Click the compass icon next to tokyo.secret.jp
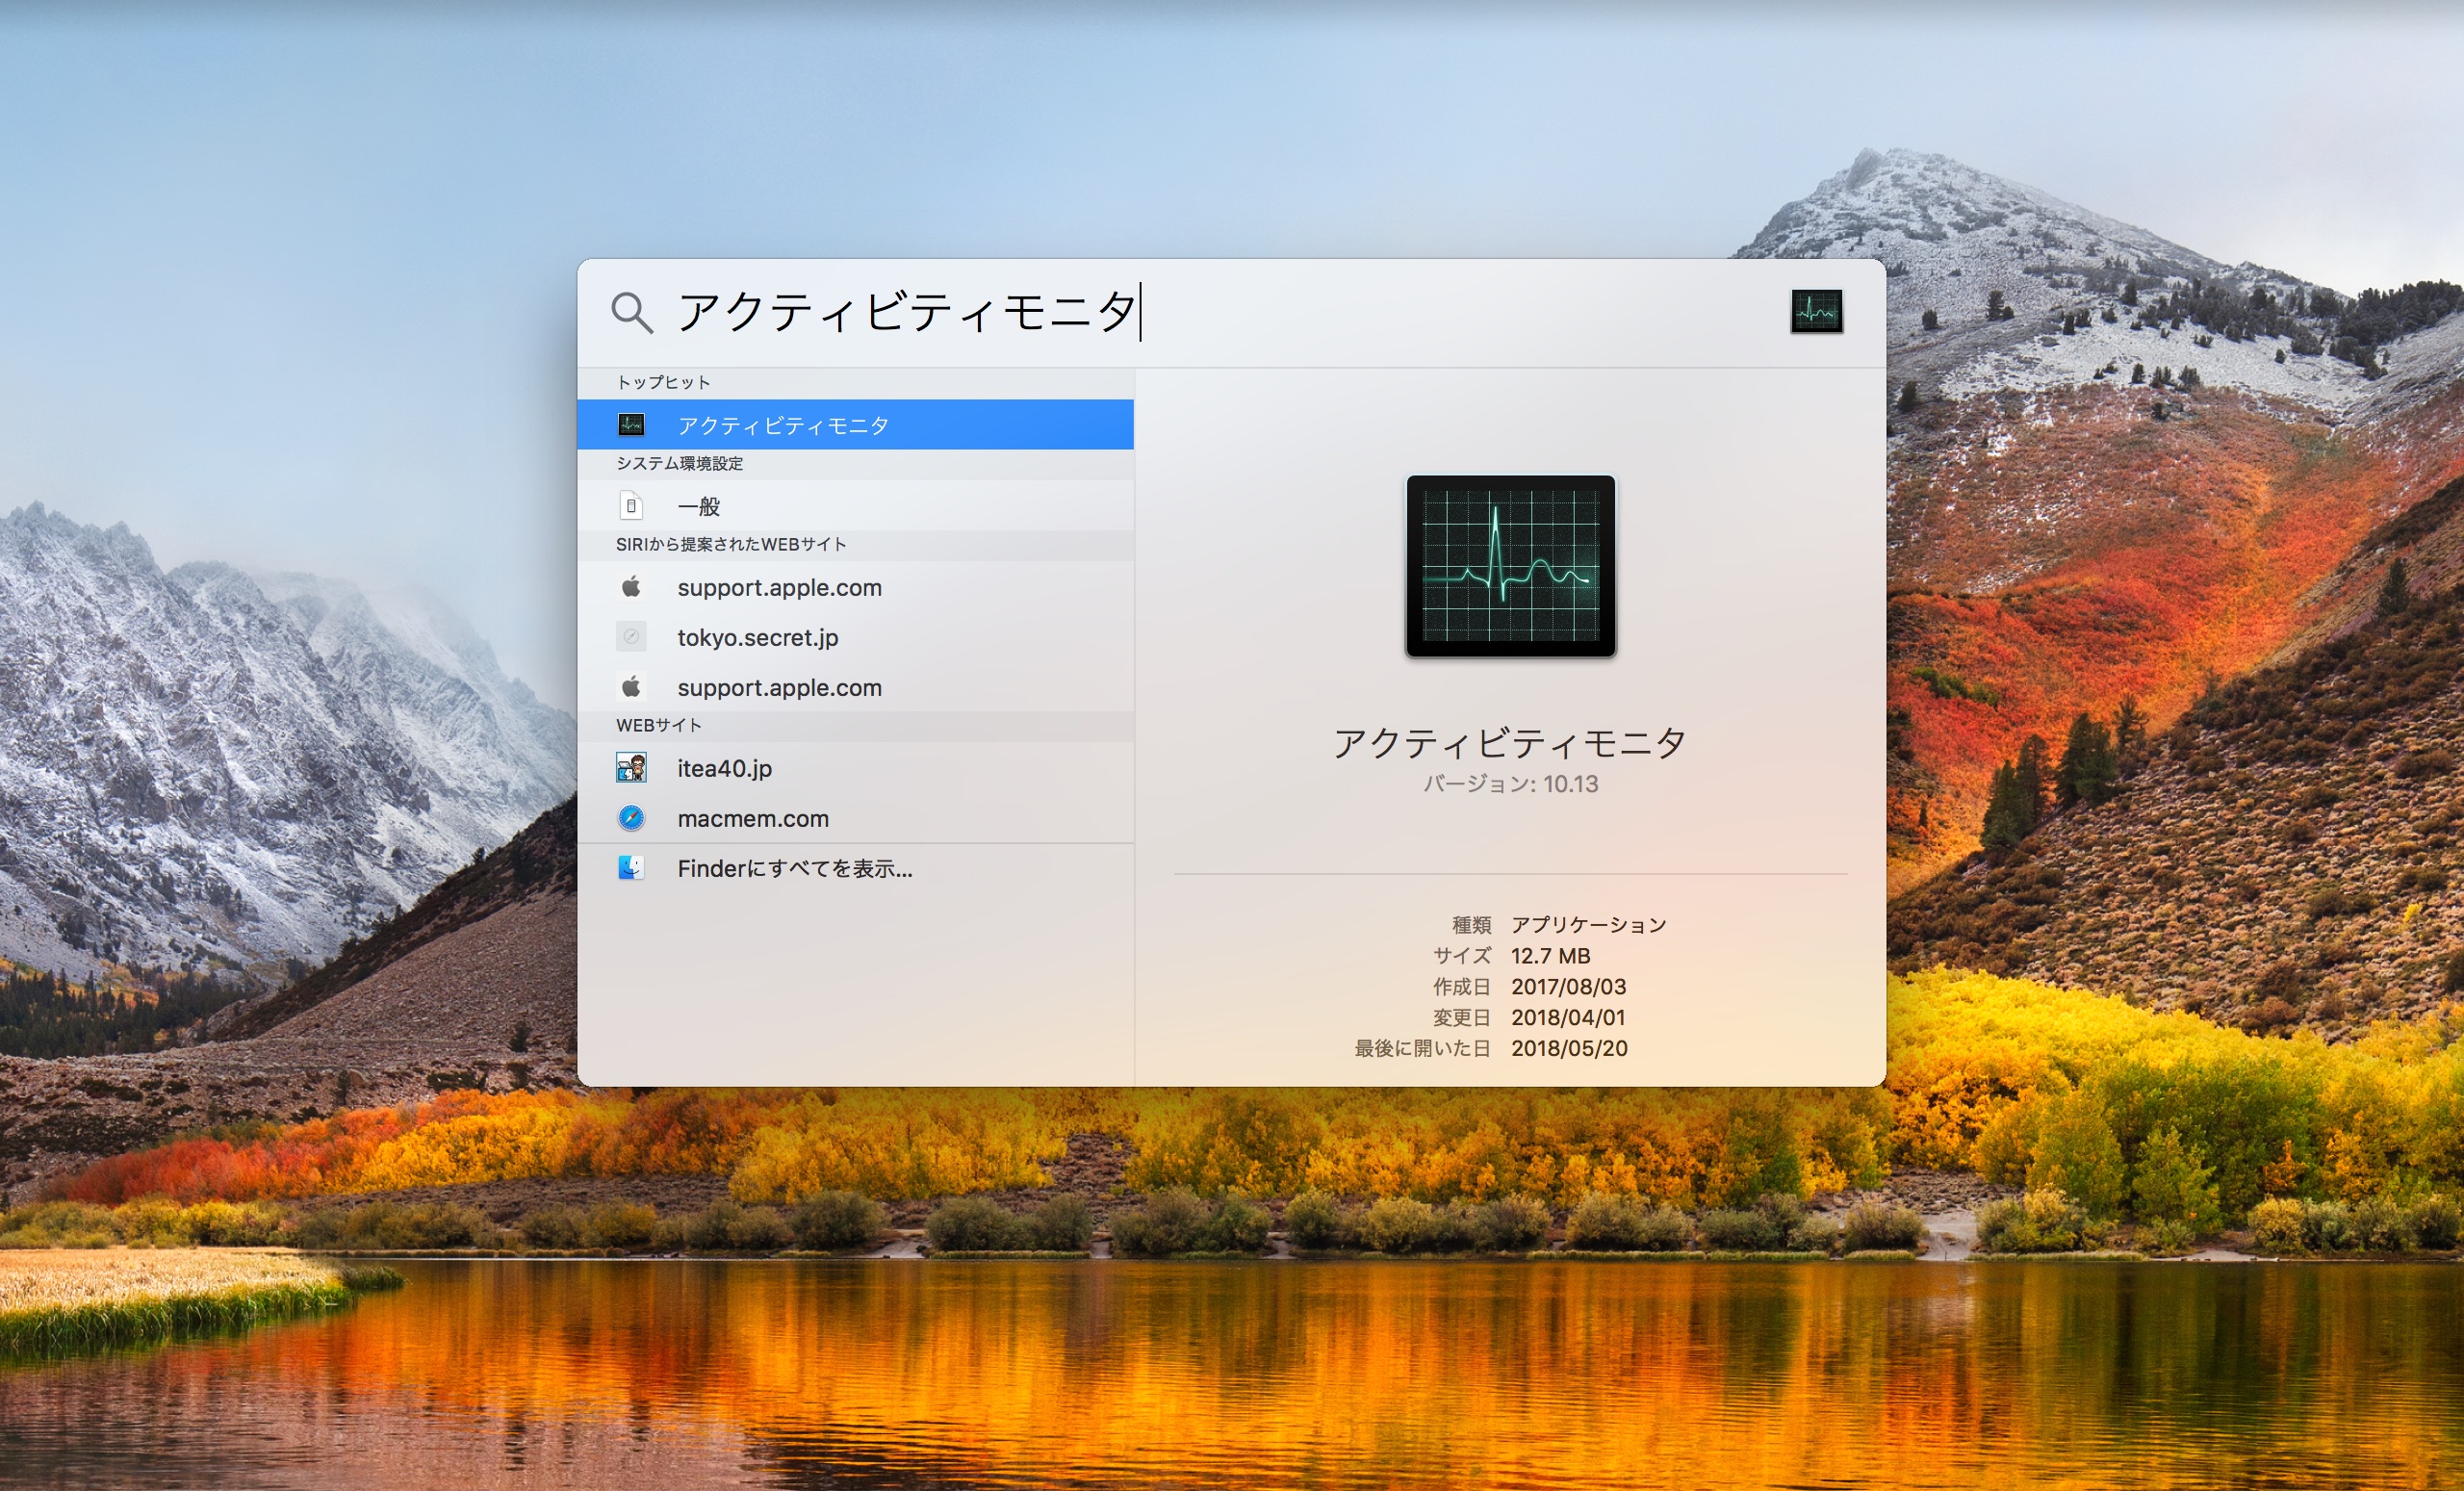2464x1491 pixels. pos(631,637)
